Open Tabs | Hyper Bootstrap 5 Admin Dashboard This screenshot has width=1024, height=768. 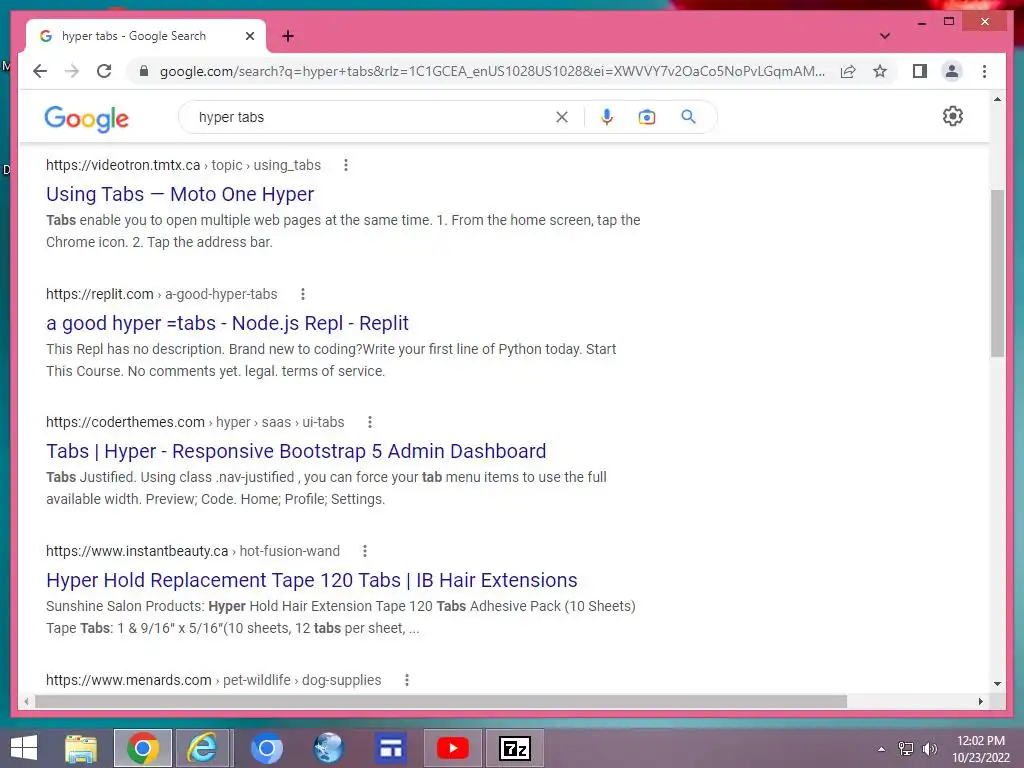coord(296,451)
